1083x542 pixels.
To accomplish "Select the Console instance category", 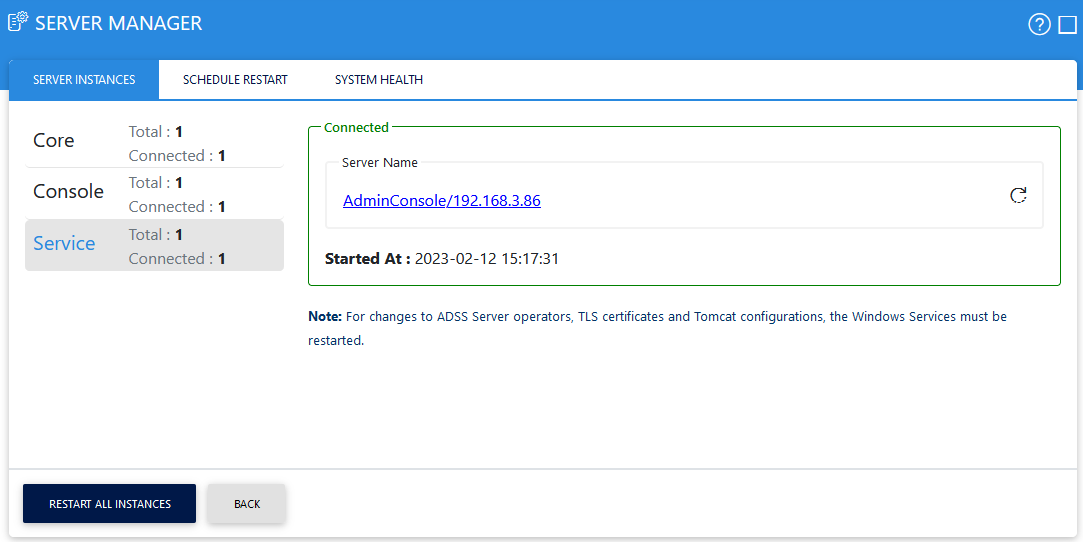I will pos(68,192).
